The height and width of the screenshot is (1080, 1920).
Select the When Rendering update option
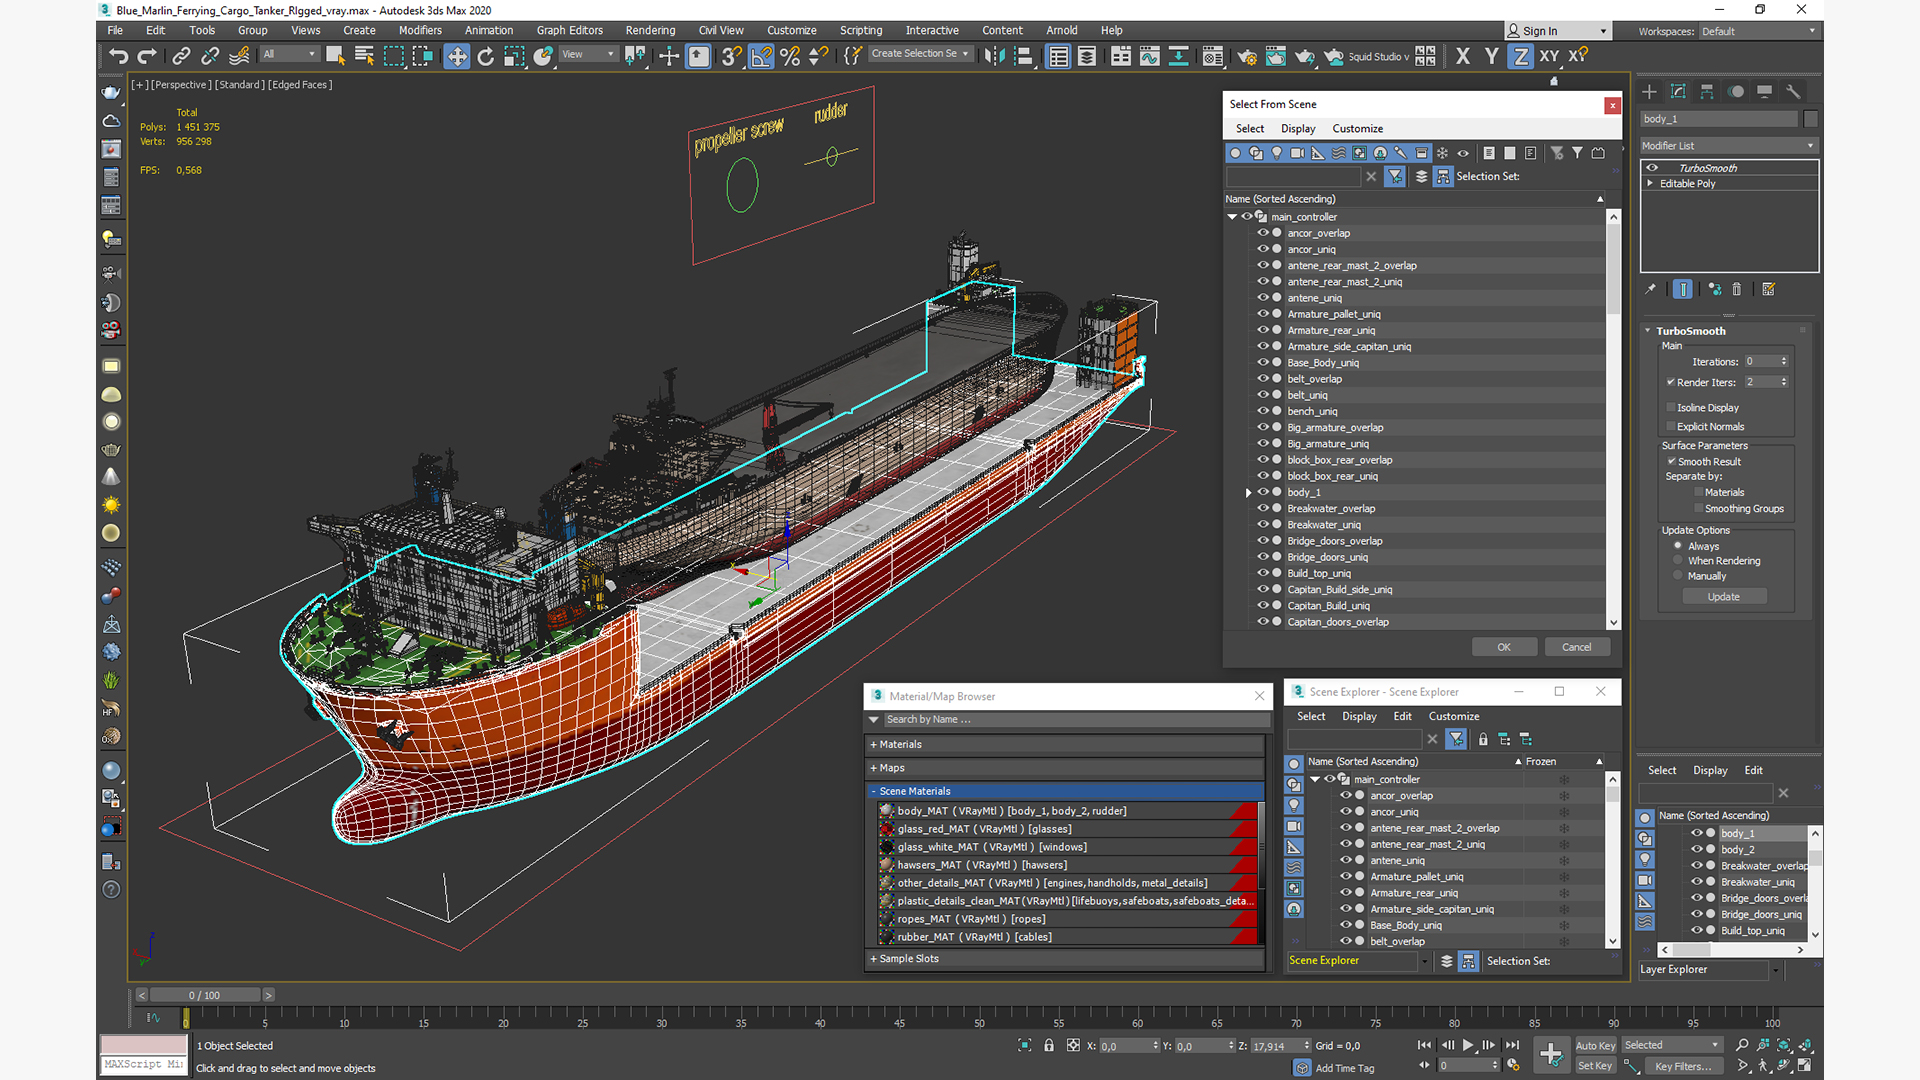[1678, 561]
